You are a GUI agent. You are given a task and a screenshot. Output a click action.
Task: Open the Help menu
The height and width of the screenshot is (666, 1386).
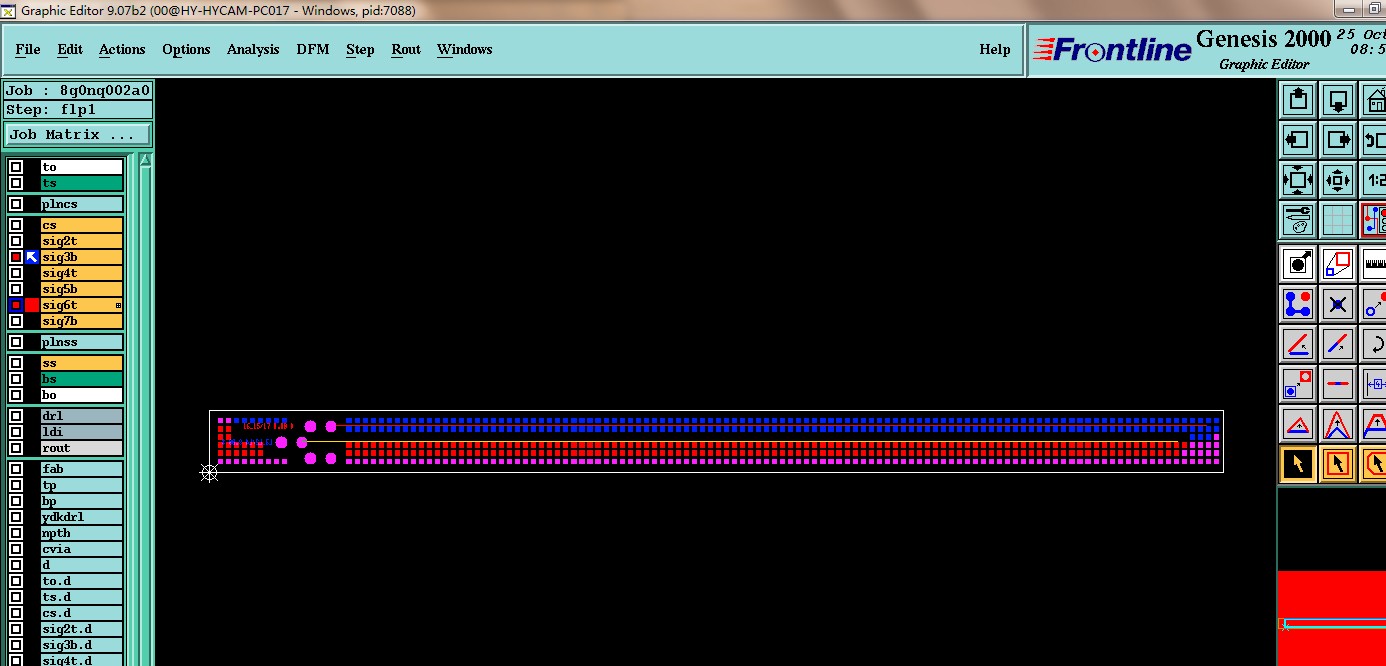click(995, 49)
